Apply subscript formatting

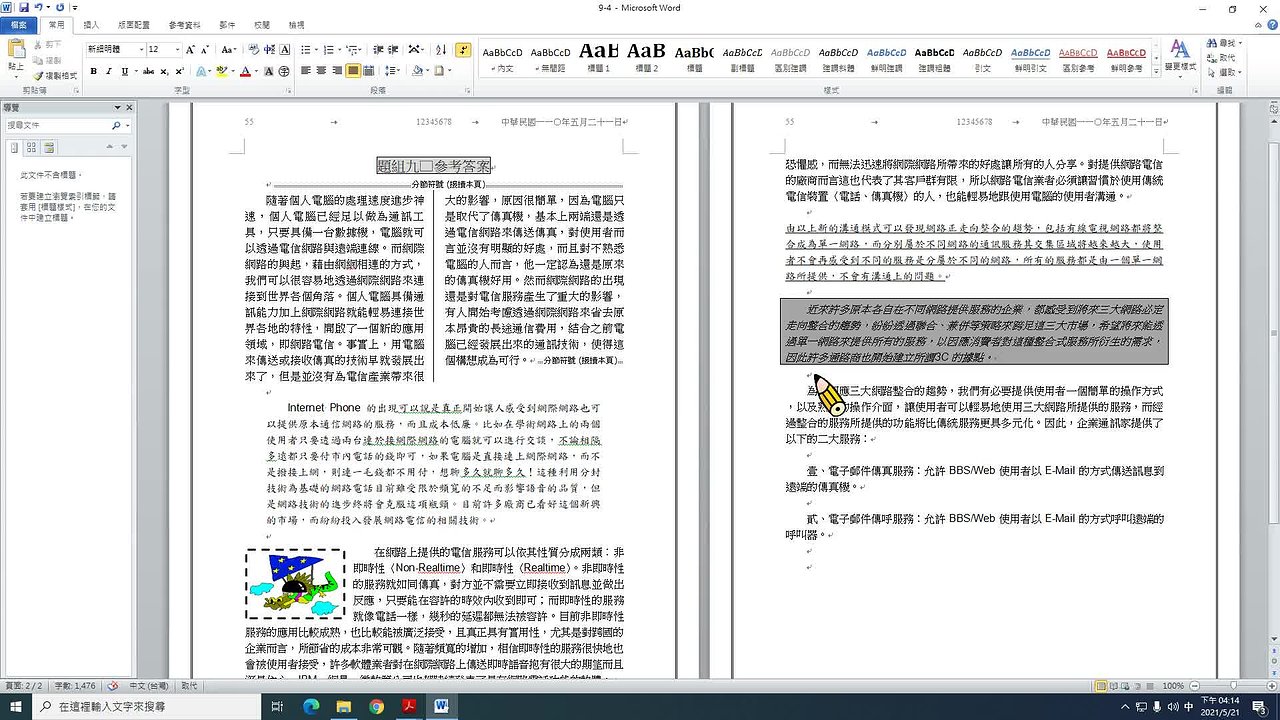coord(164,71)
